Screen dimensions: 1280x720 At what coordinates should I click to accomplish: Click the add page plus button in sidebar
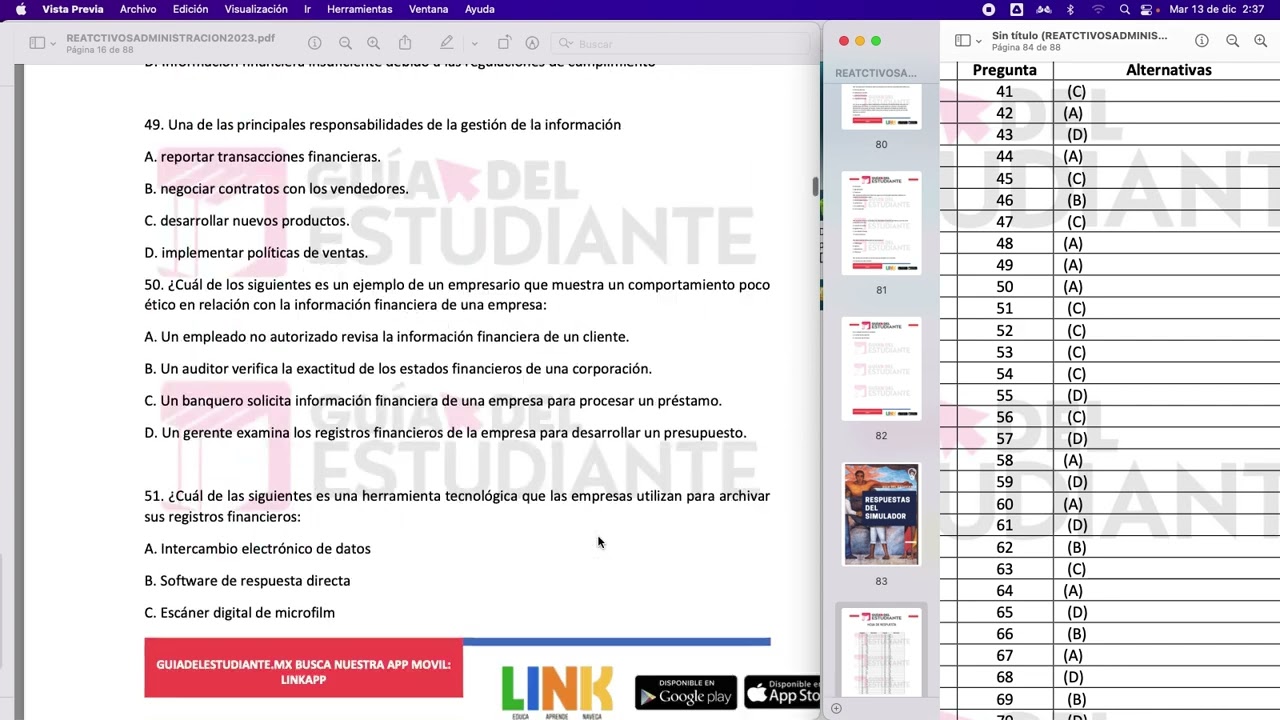(836, 708)
